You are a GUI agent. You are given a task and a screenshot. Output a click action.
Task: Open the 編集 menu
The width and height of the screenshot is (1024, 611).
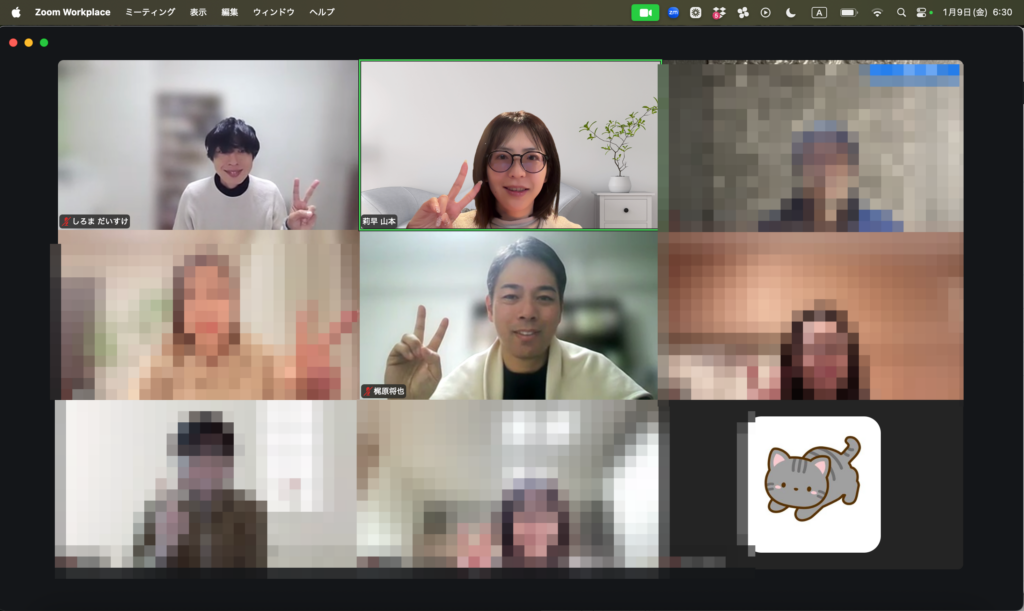[x=230, y=12]
